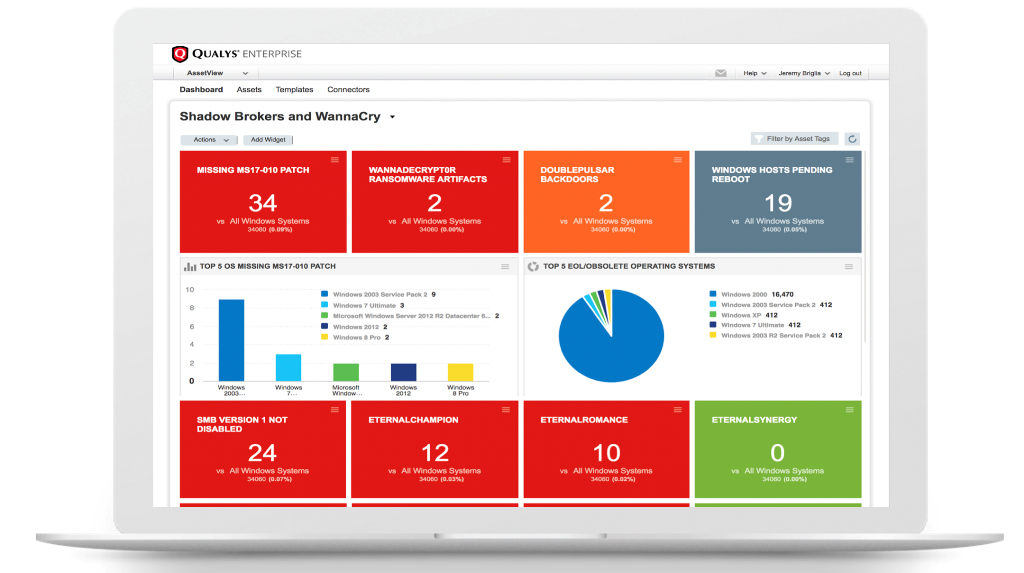This screenshot has height=573, width=1024.
Task: Switch to the Dashboard tab
Action: tap(201, 90)
